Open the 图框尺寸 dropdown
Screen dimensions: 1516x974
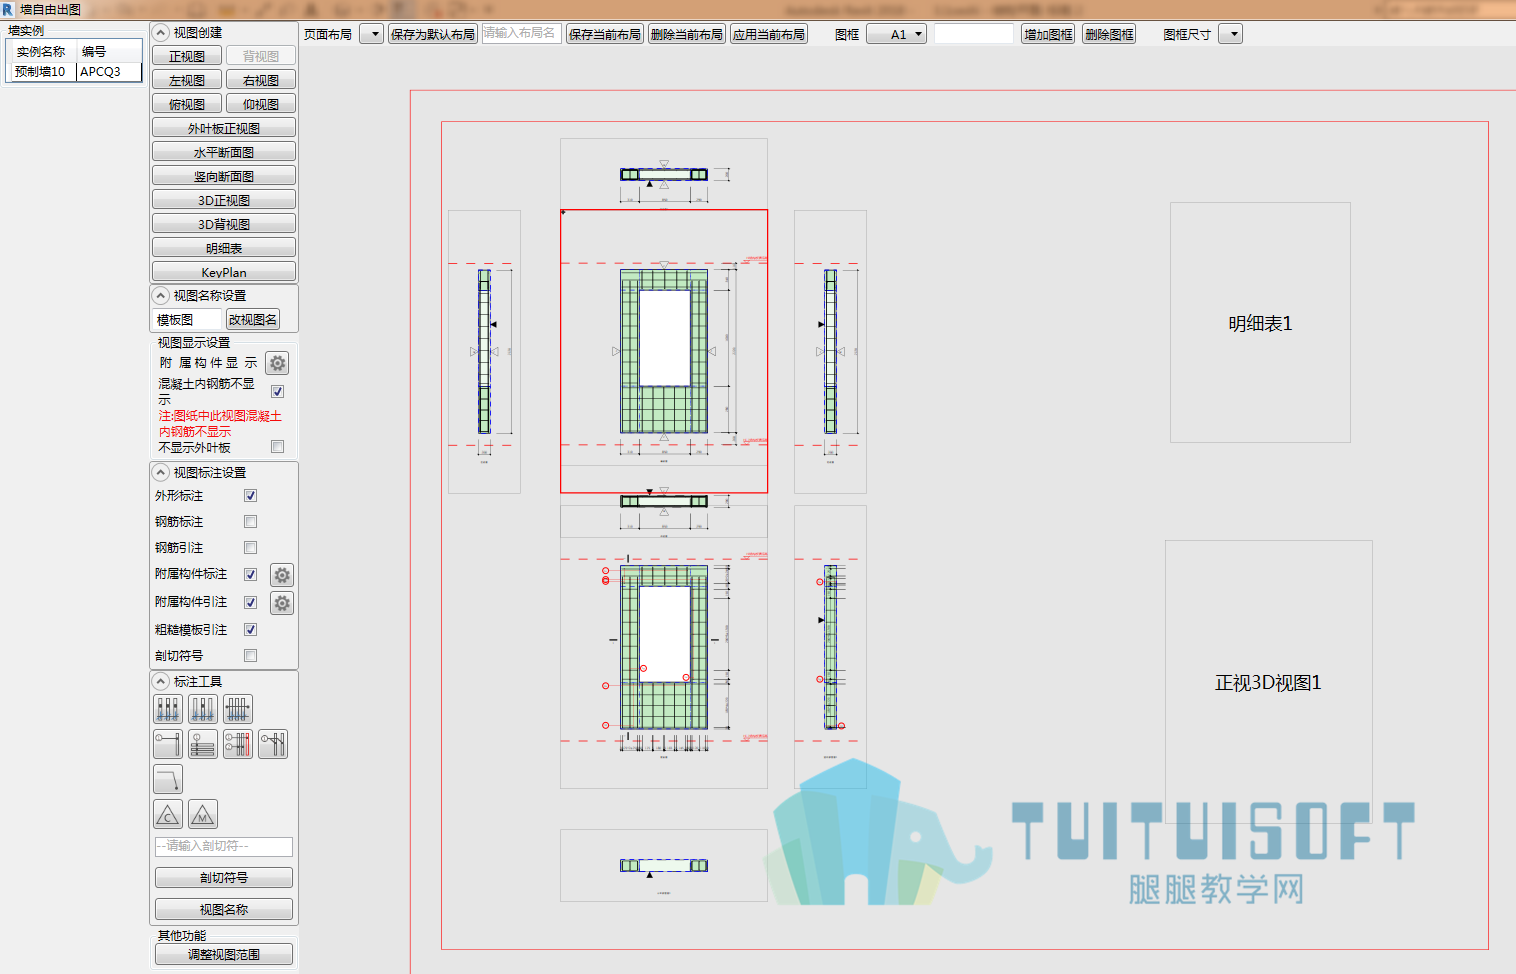[x=1231, y=34]
